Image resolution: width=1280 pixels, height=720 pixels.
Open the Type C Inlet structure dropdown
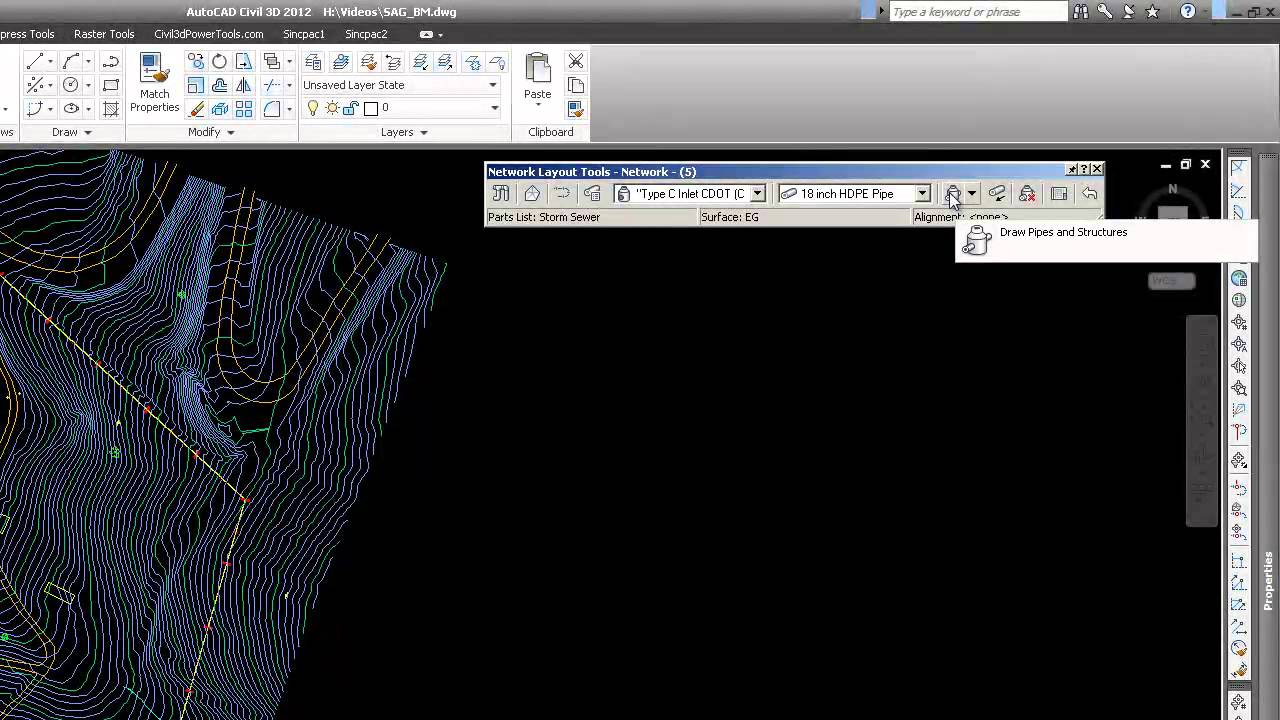tap(757, 194)
